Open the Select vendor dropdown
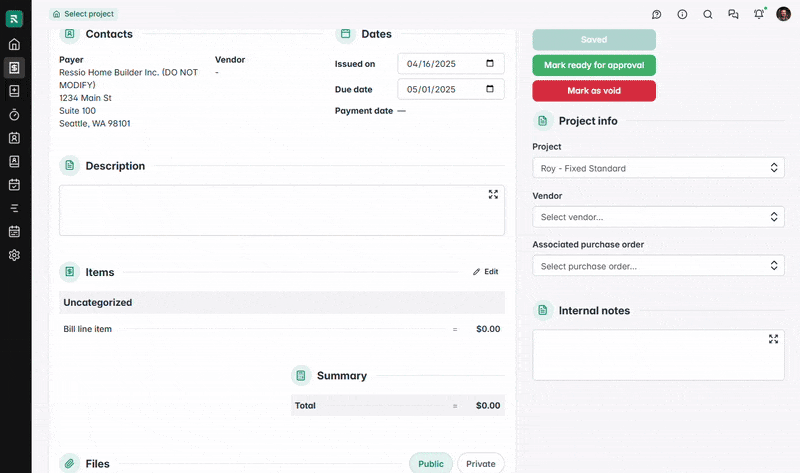This screenshot has width=800, height=473. click(658, 217)
